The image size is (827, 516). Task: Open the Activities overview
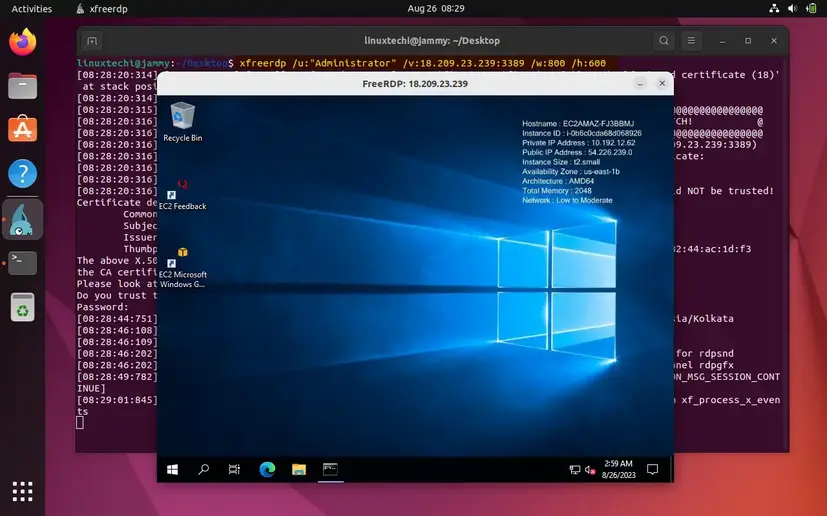pos(31,8)
